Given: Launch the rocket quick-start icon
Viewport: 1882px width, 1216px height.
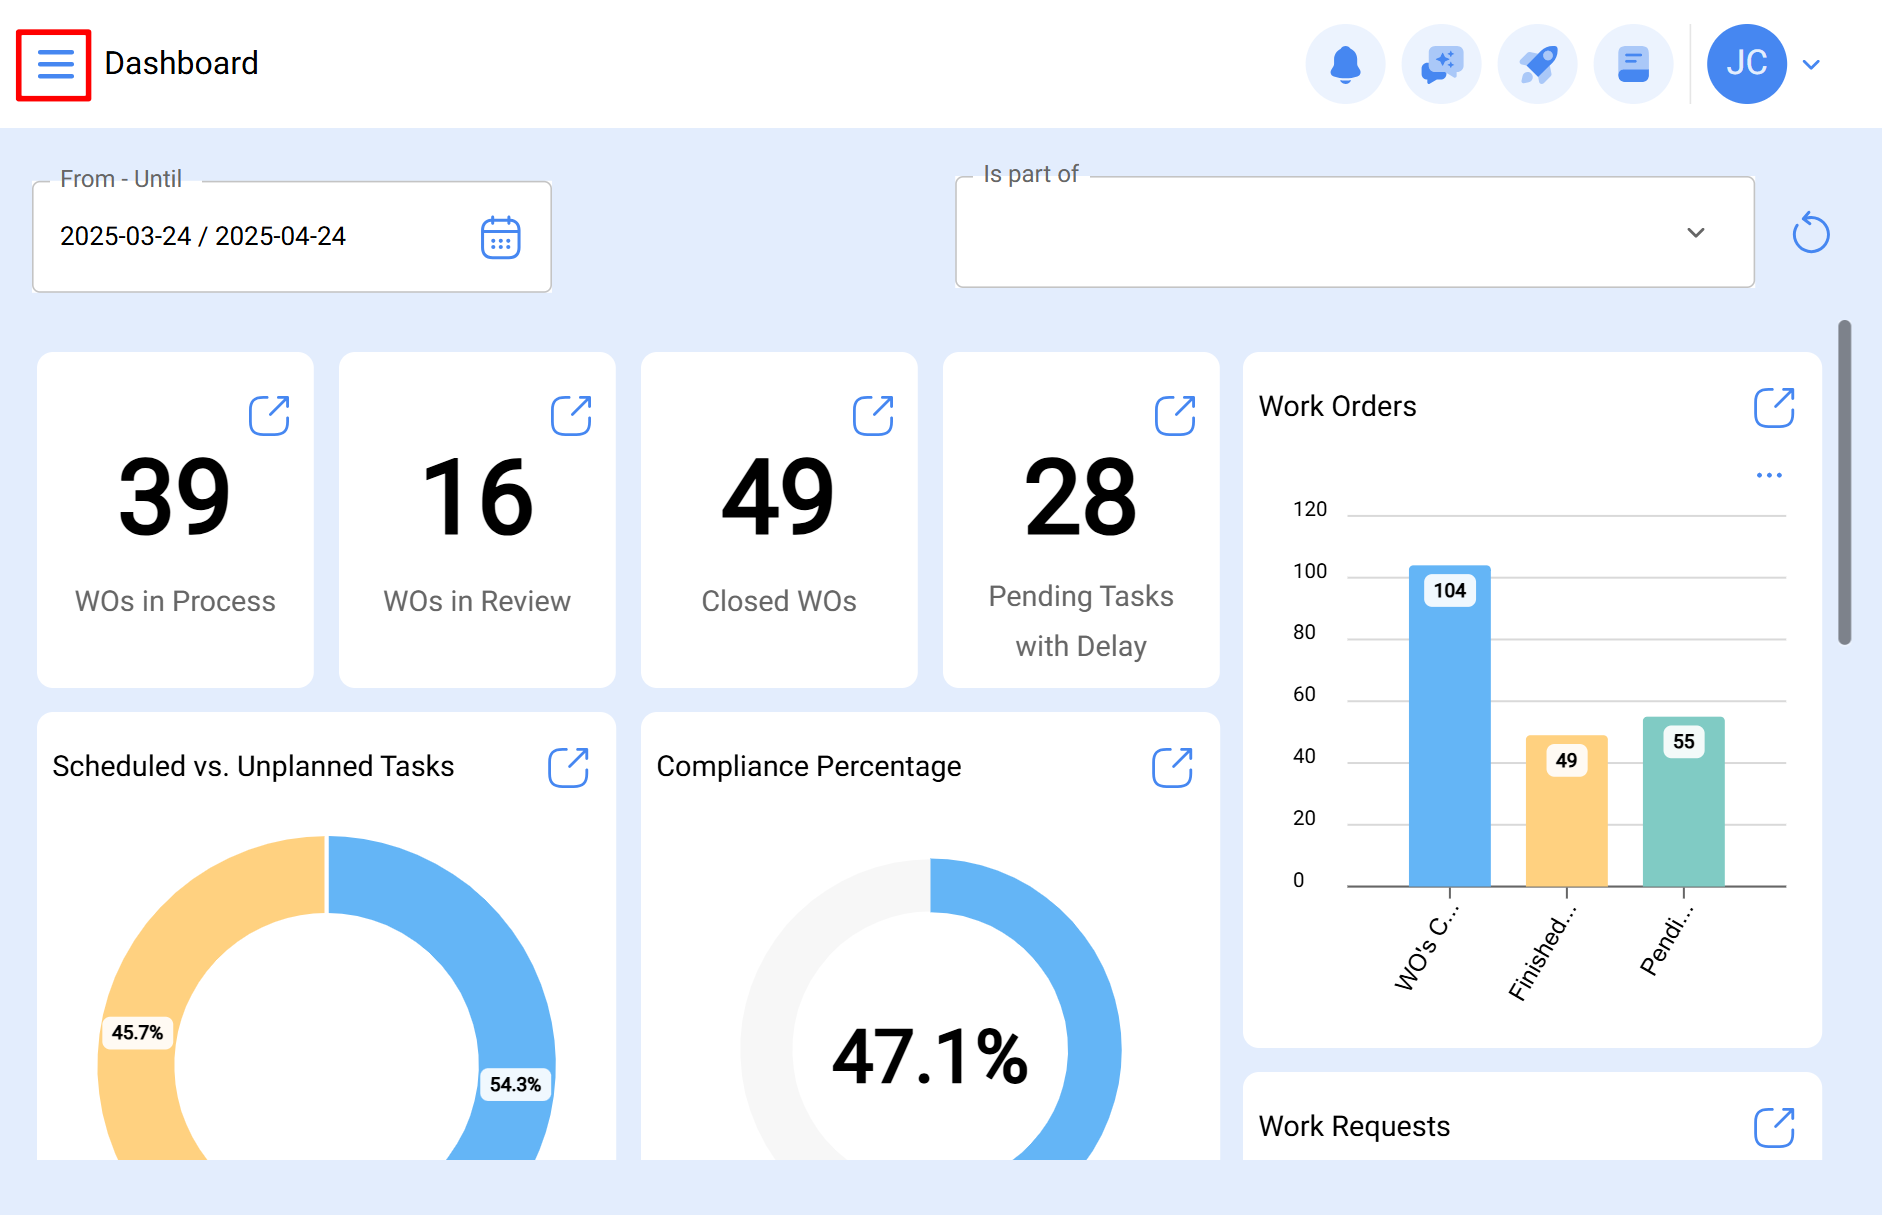Looking at the screenshot, I should (x=1537, y=63).
